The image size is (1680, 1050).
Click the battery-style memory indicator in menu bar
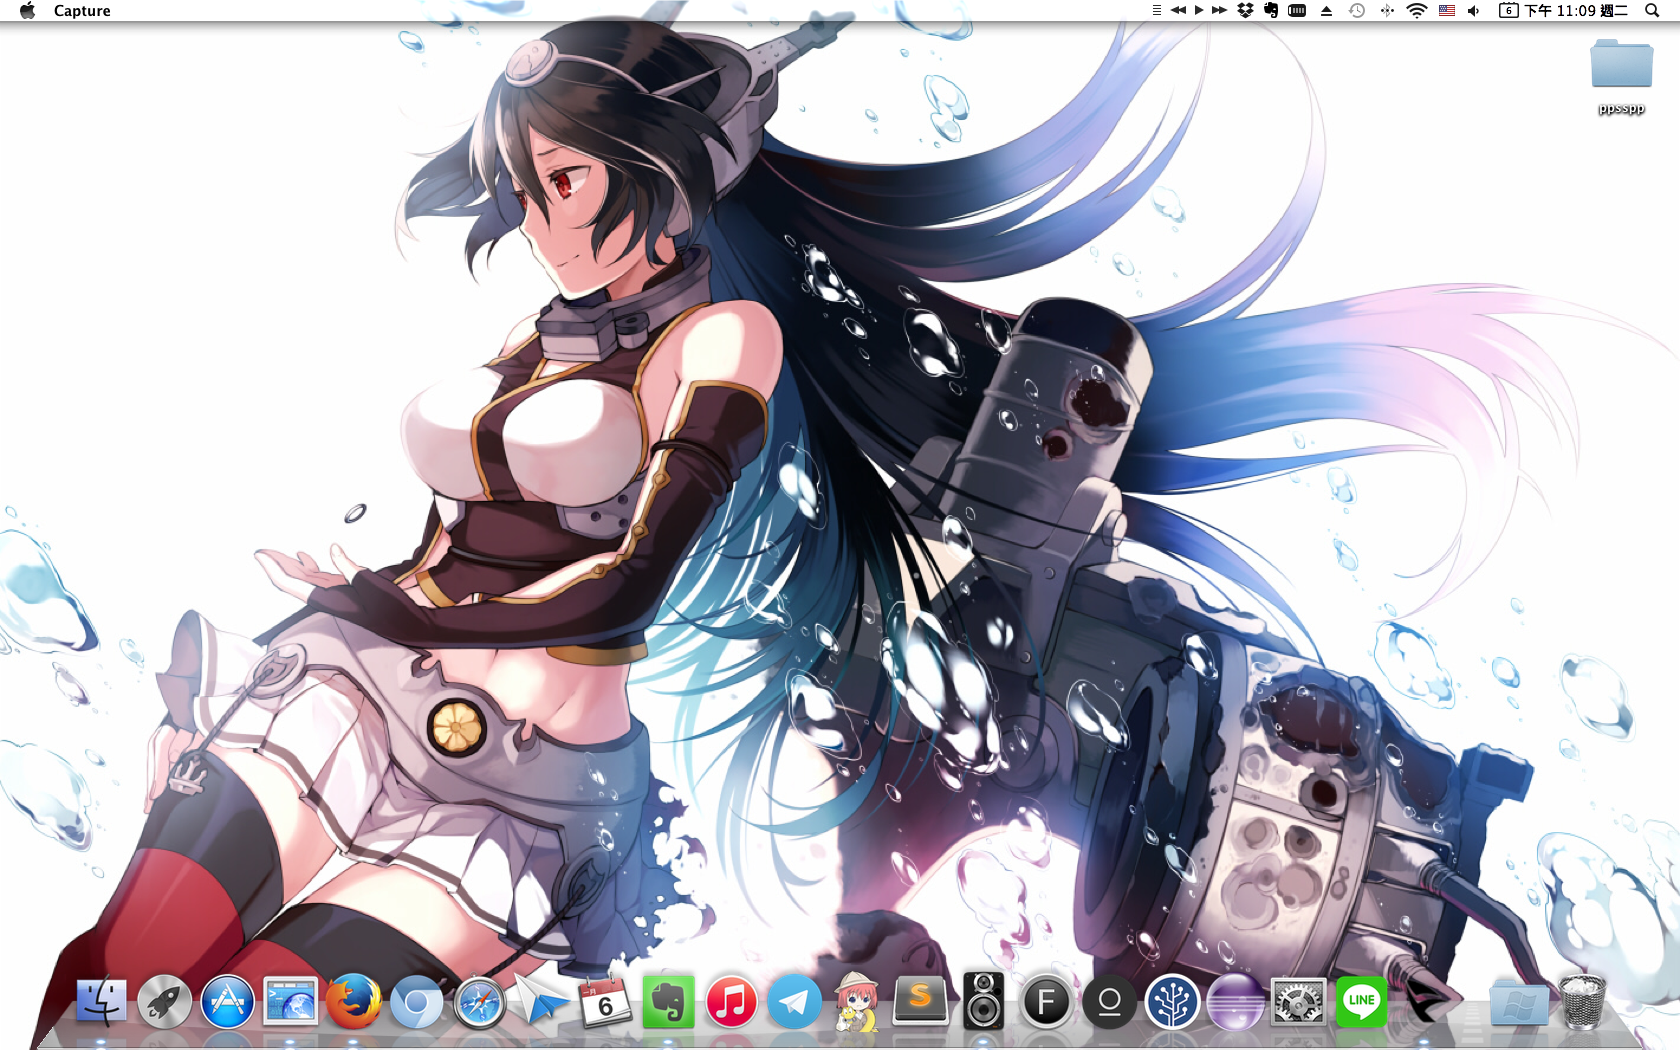point(1297,10)
